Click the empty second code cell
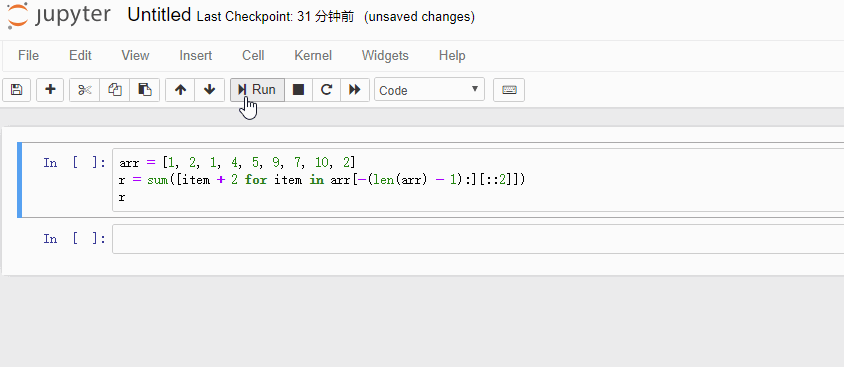844x367 pixels. coord(478,239)
